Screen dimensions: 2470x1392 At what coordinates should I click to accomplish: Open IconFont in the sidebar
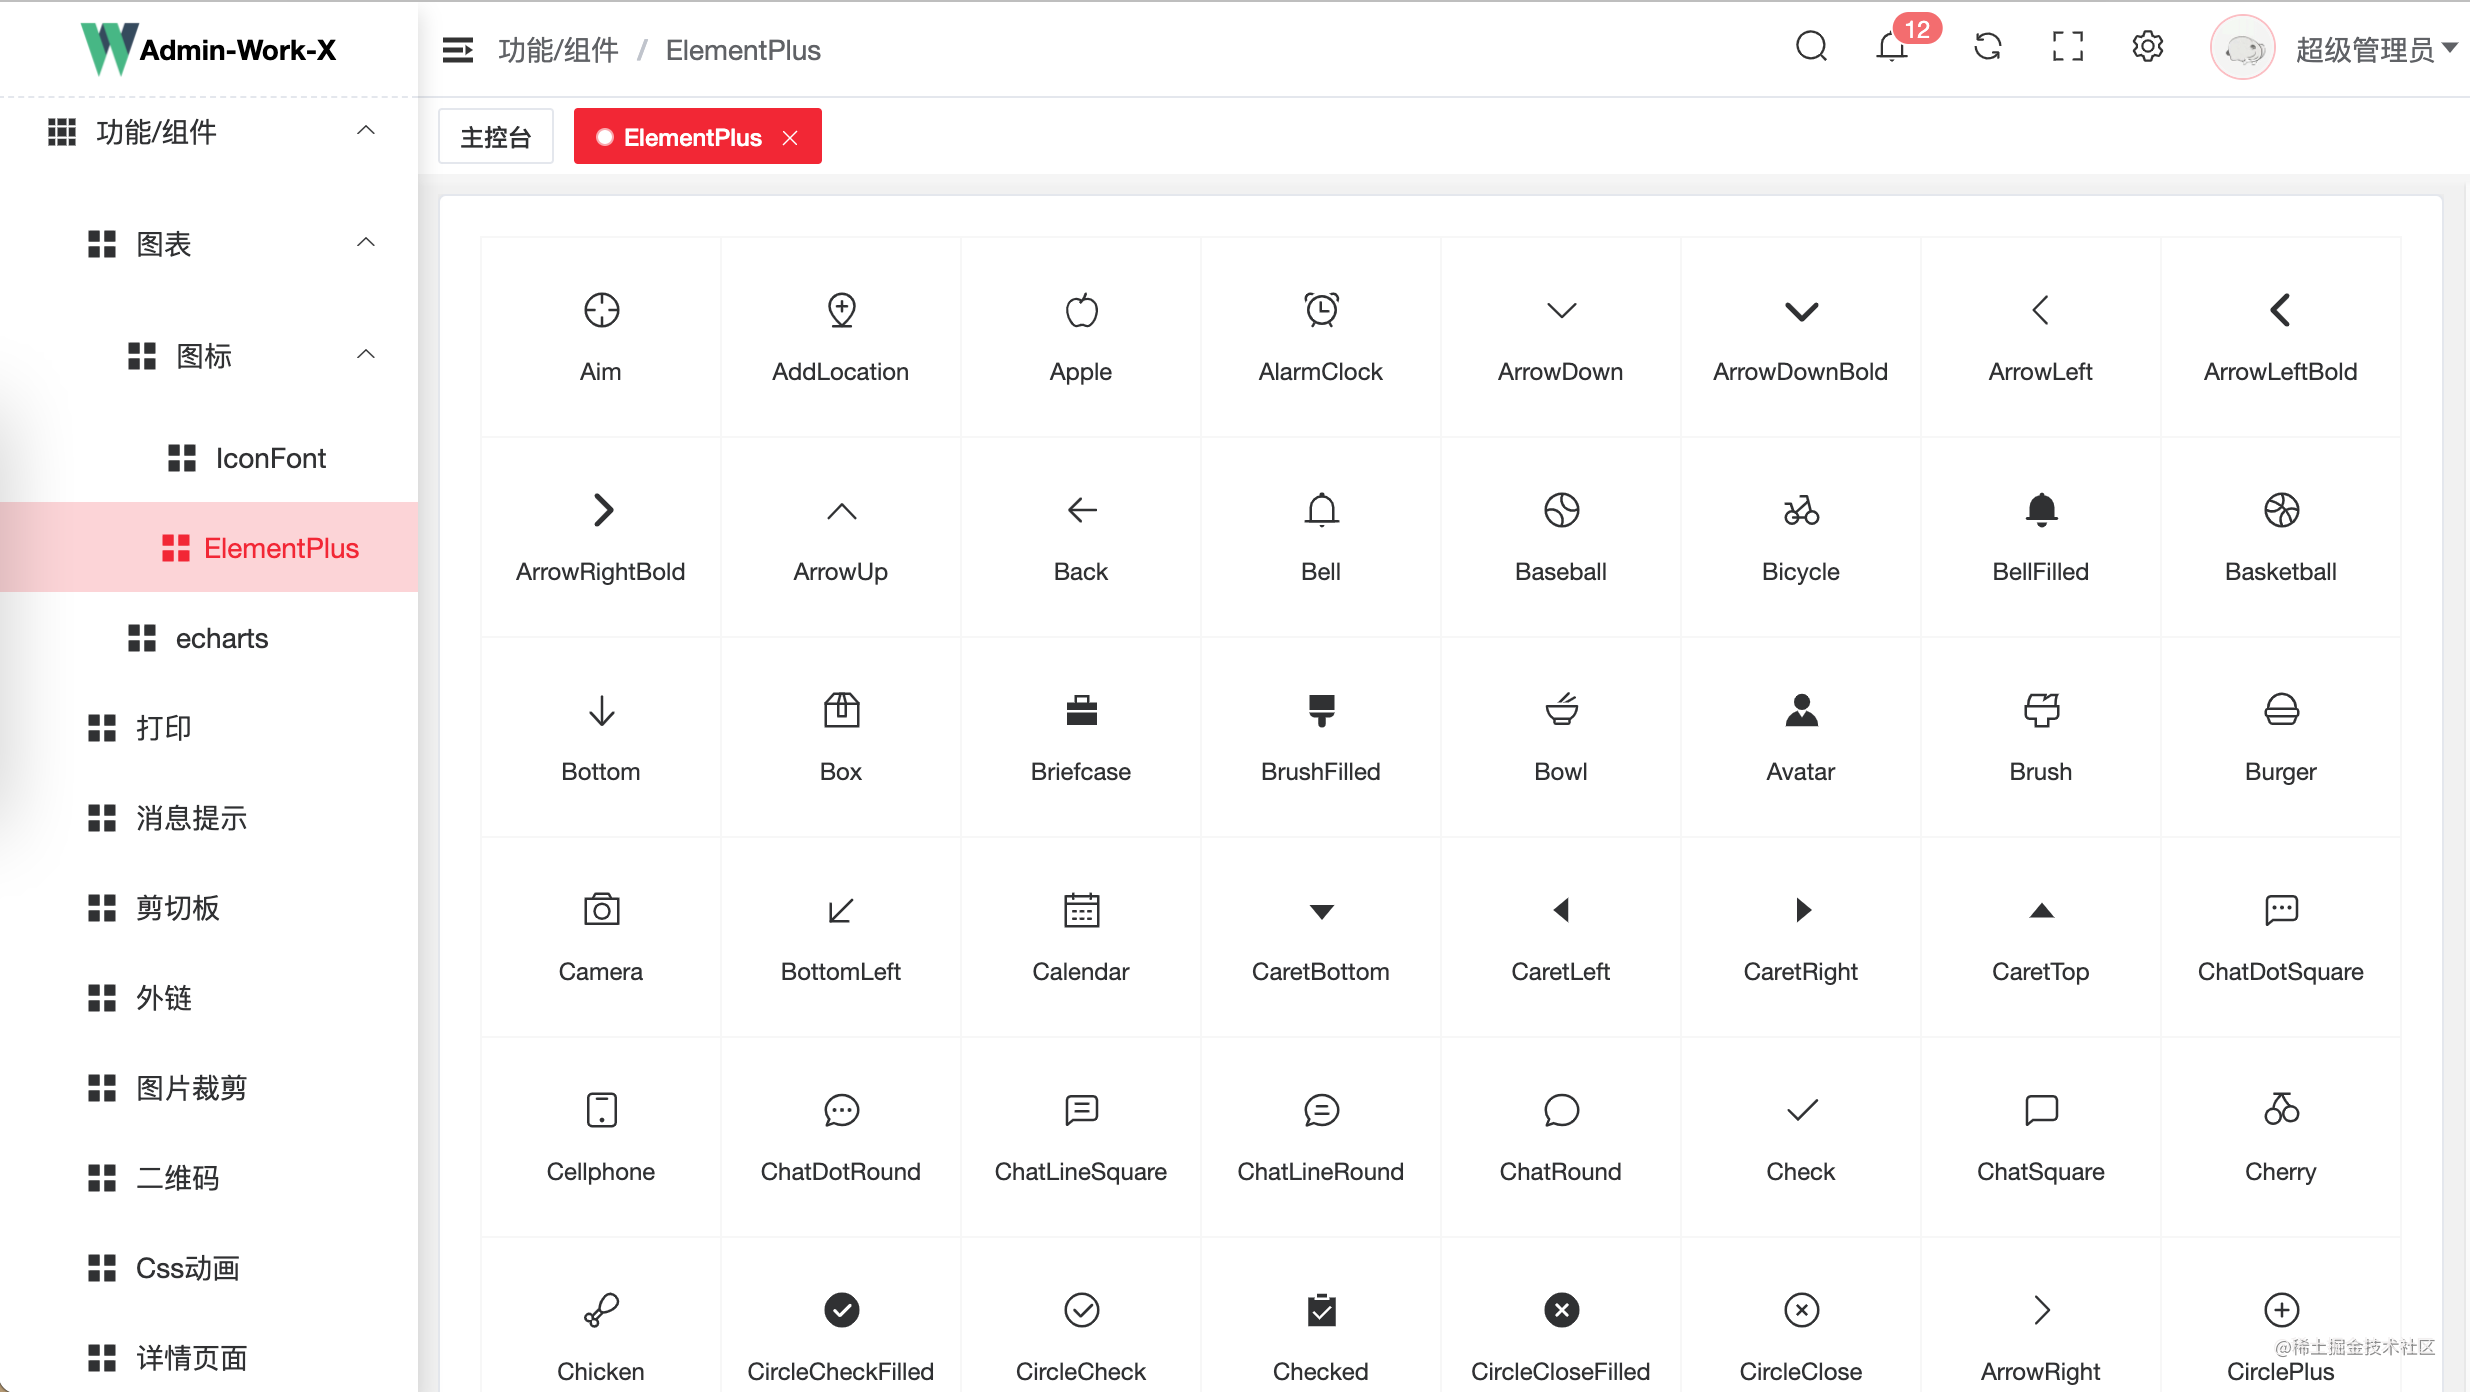[x=209, y=458]
